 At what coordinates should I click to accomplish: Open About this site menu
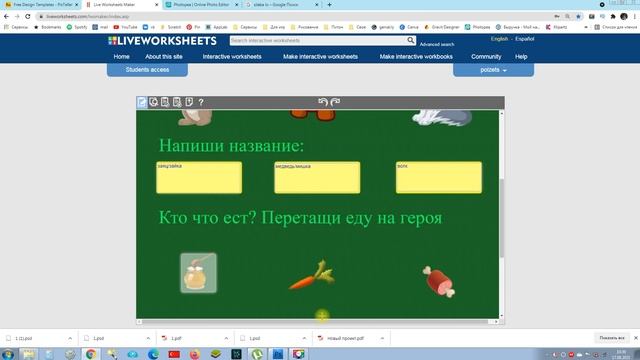point(164,57)
